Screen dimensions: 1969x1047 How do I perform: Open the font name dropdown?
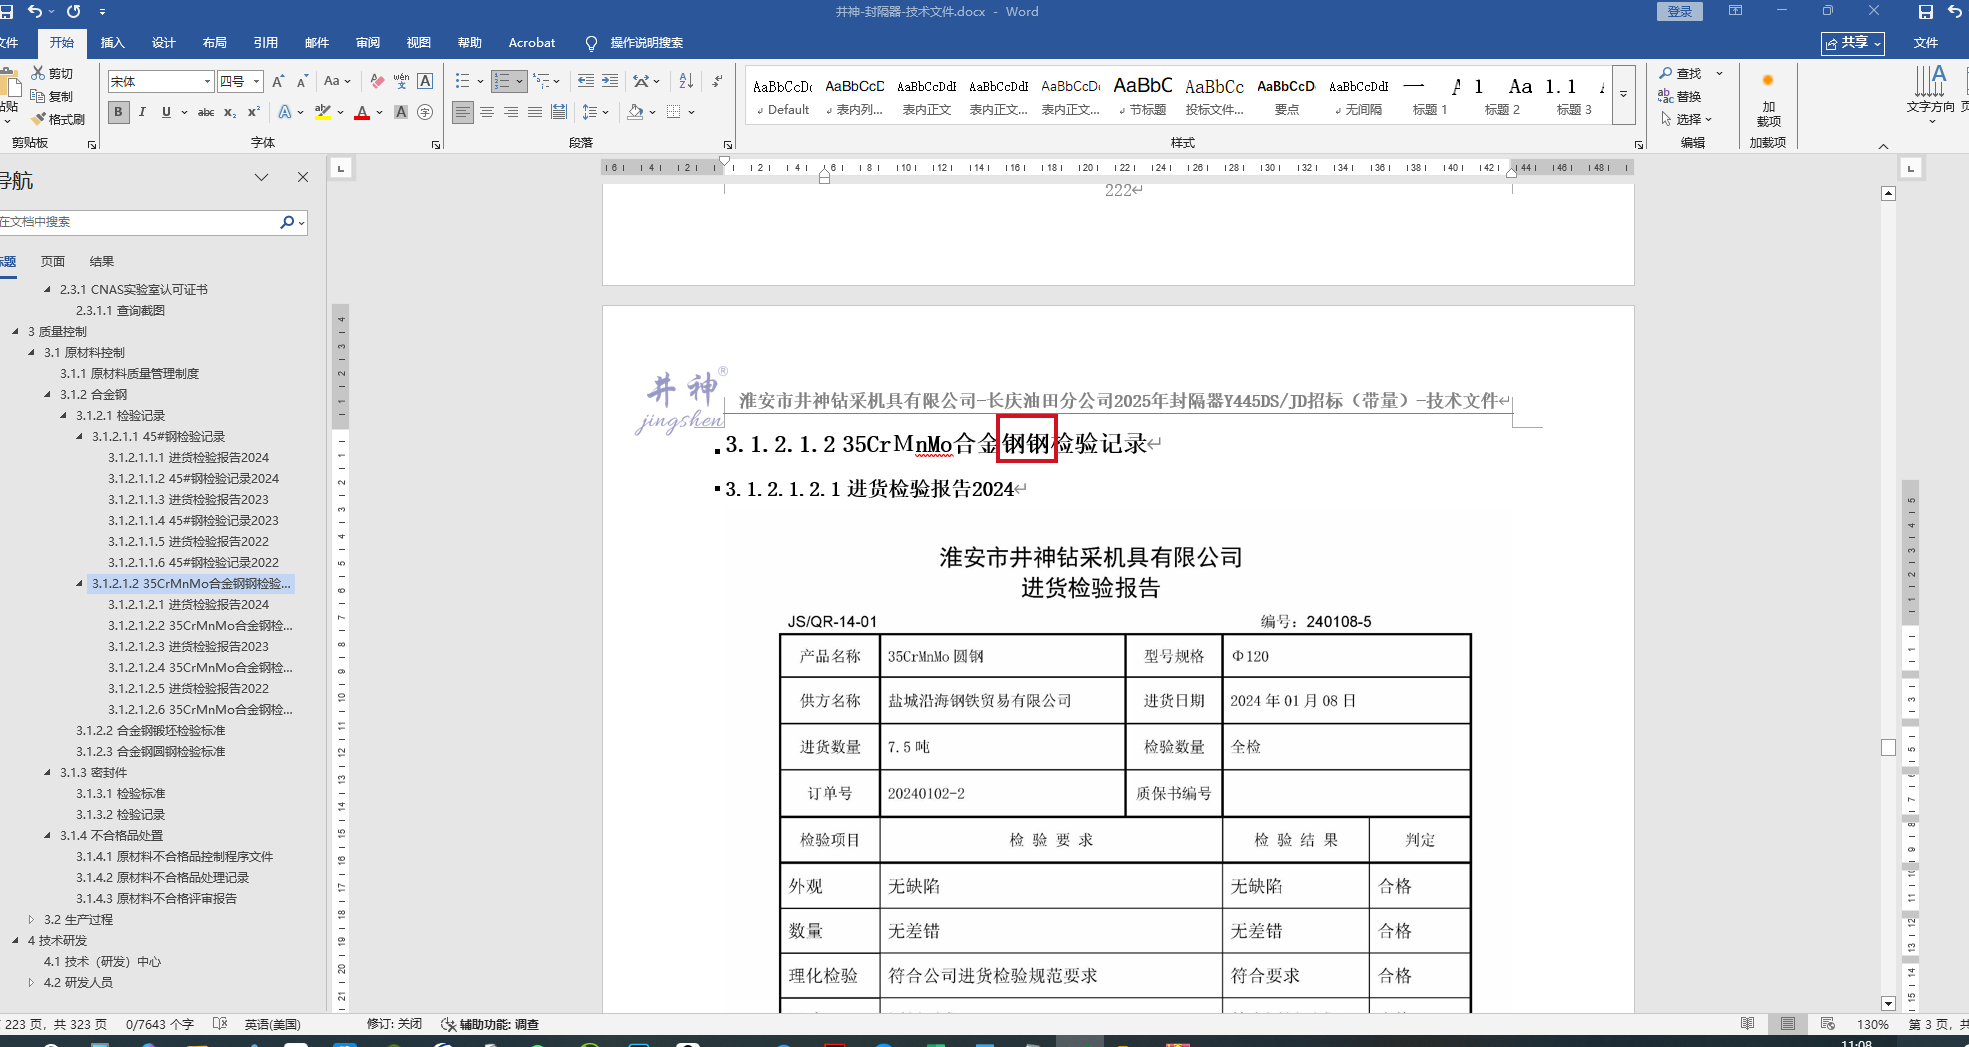pyautogui.click(x=207, y=82)
